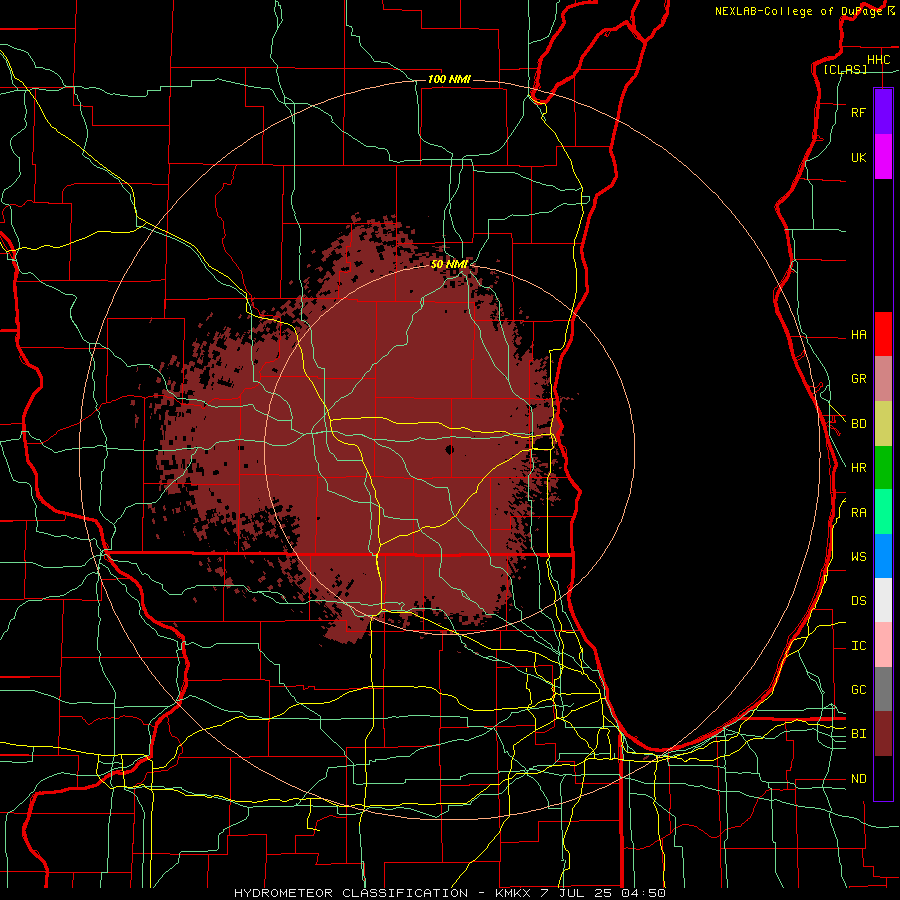This screenshot has height=900, width=900.
Task: Click the WS legend label
Action: pyautogui.click(x=858, y=556)
